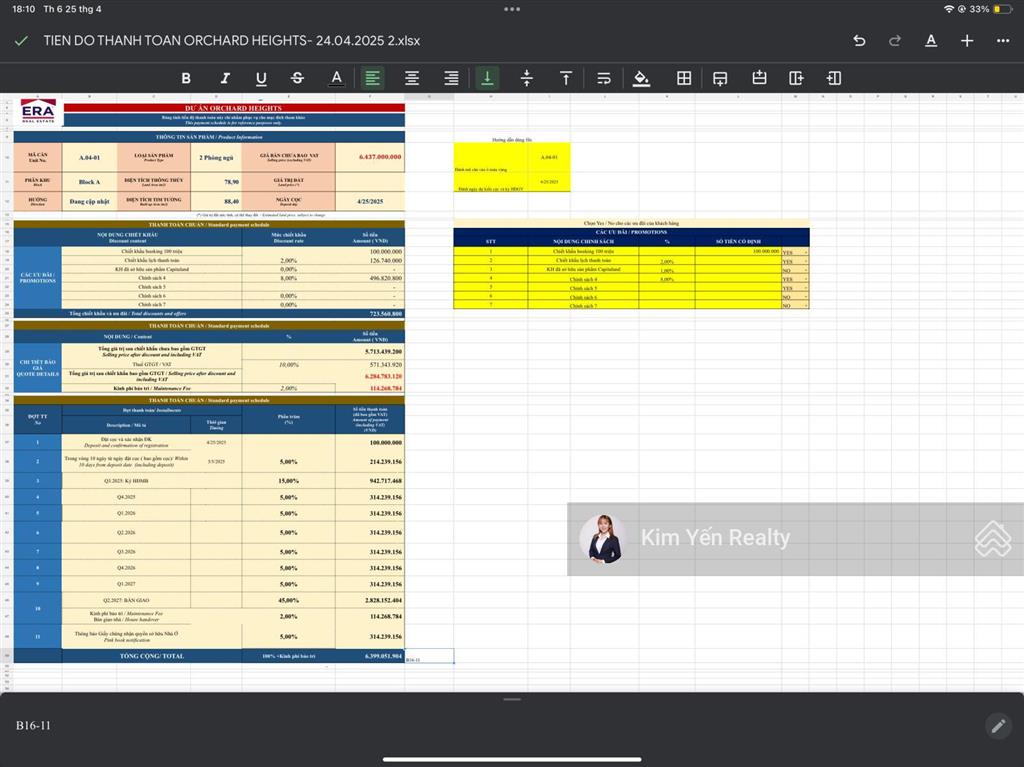Viewport: 1024px width, 767px height.
Task: Open the insert plus menu
Action: [967, 41]
